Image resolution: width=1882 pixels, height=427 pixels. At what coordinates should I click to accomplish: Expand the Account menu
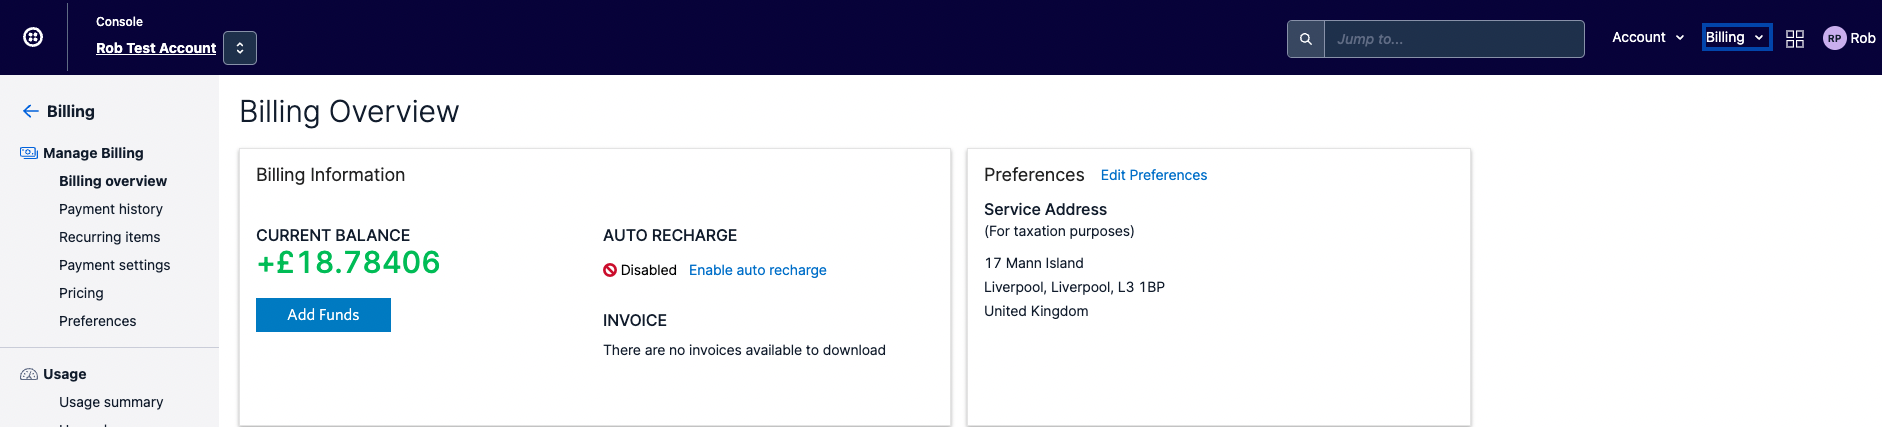[1648, 37]
